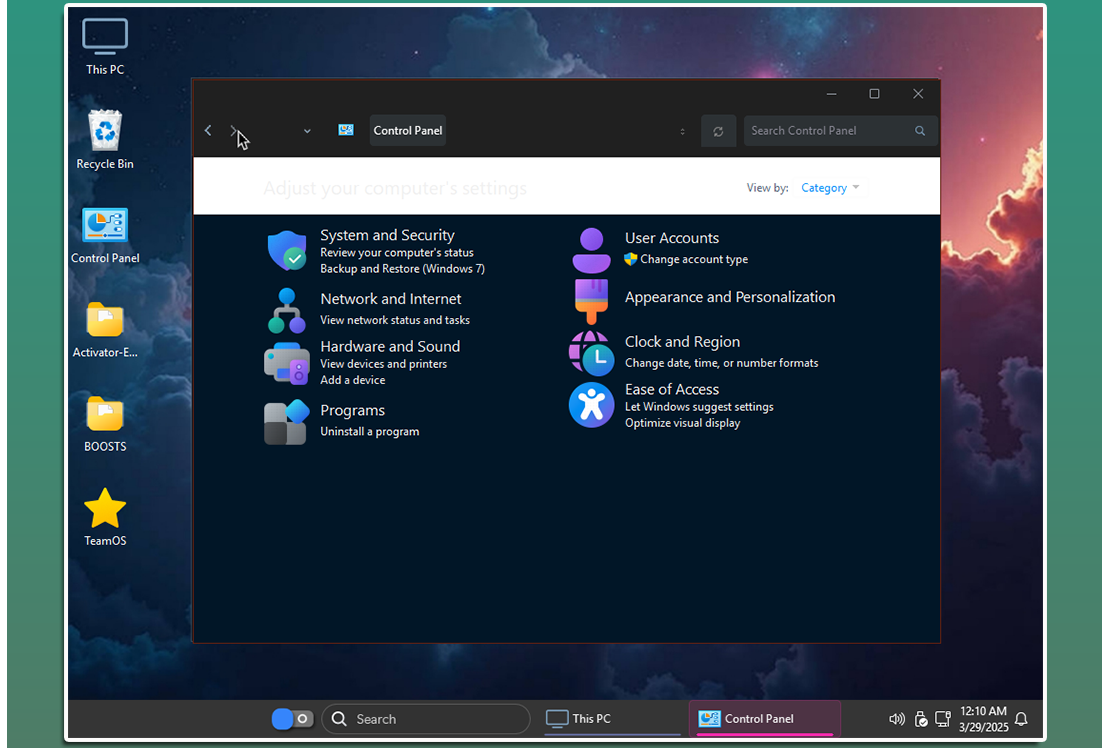Click the Programs category icon
1106x748 pixels.
[x=286, y=421]
